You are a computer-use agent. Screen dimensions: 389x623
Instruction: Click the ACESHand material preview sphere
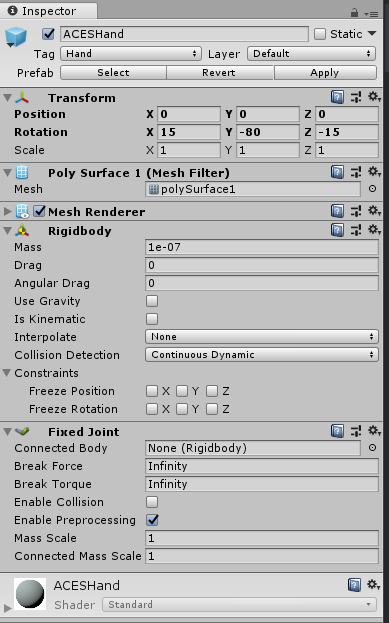coord(30,594)
